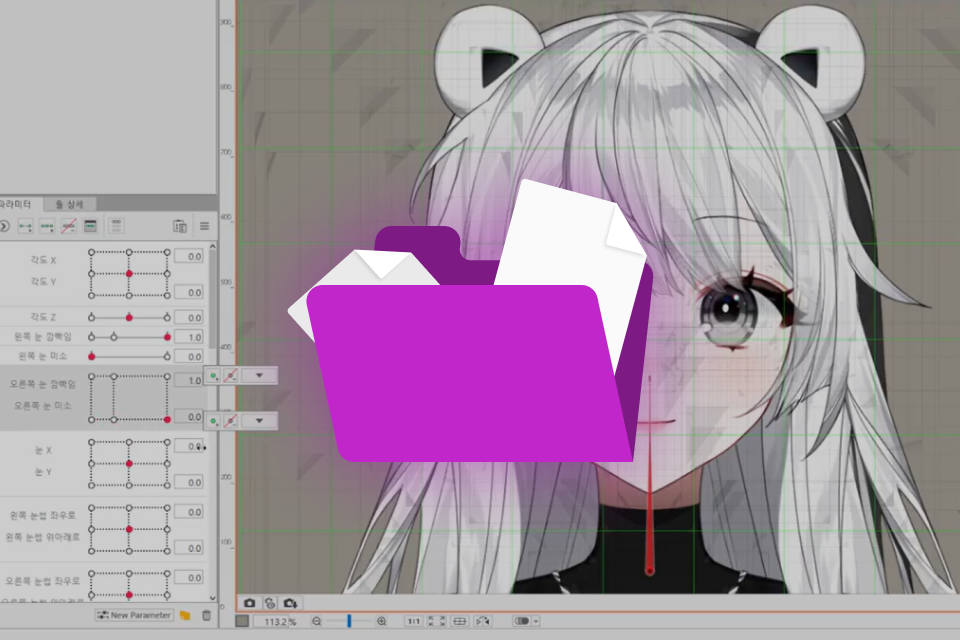This screenshot has width=960, height=640.
Task: Click the delete keys icon with red slash
Action: coord(69,227)
